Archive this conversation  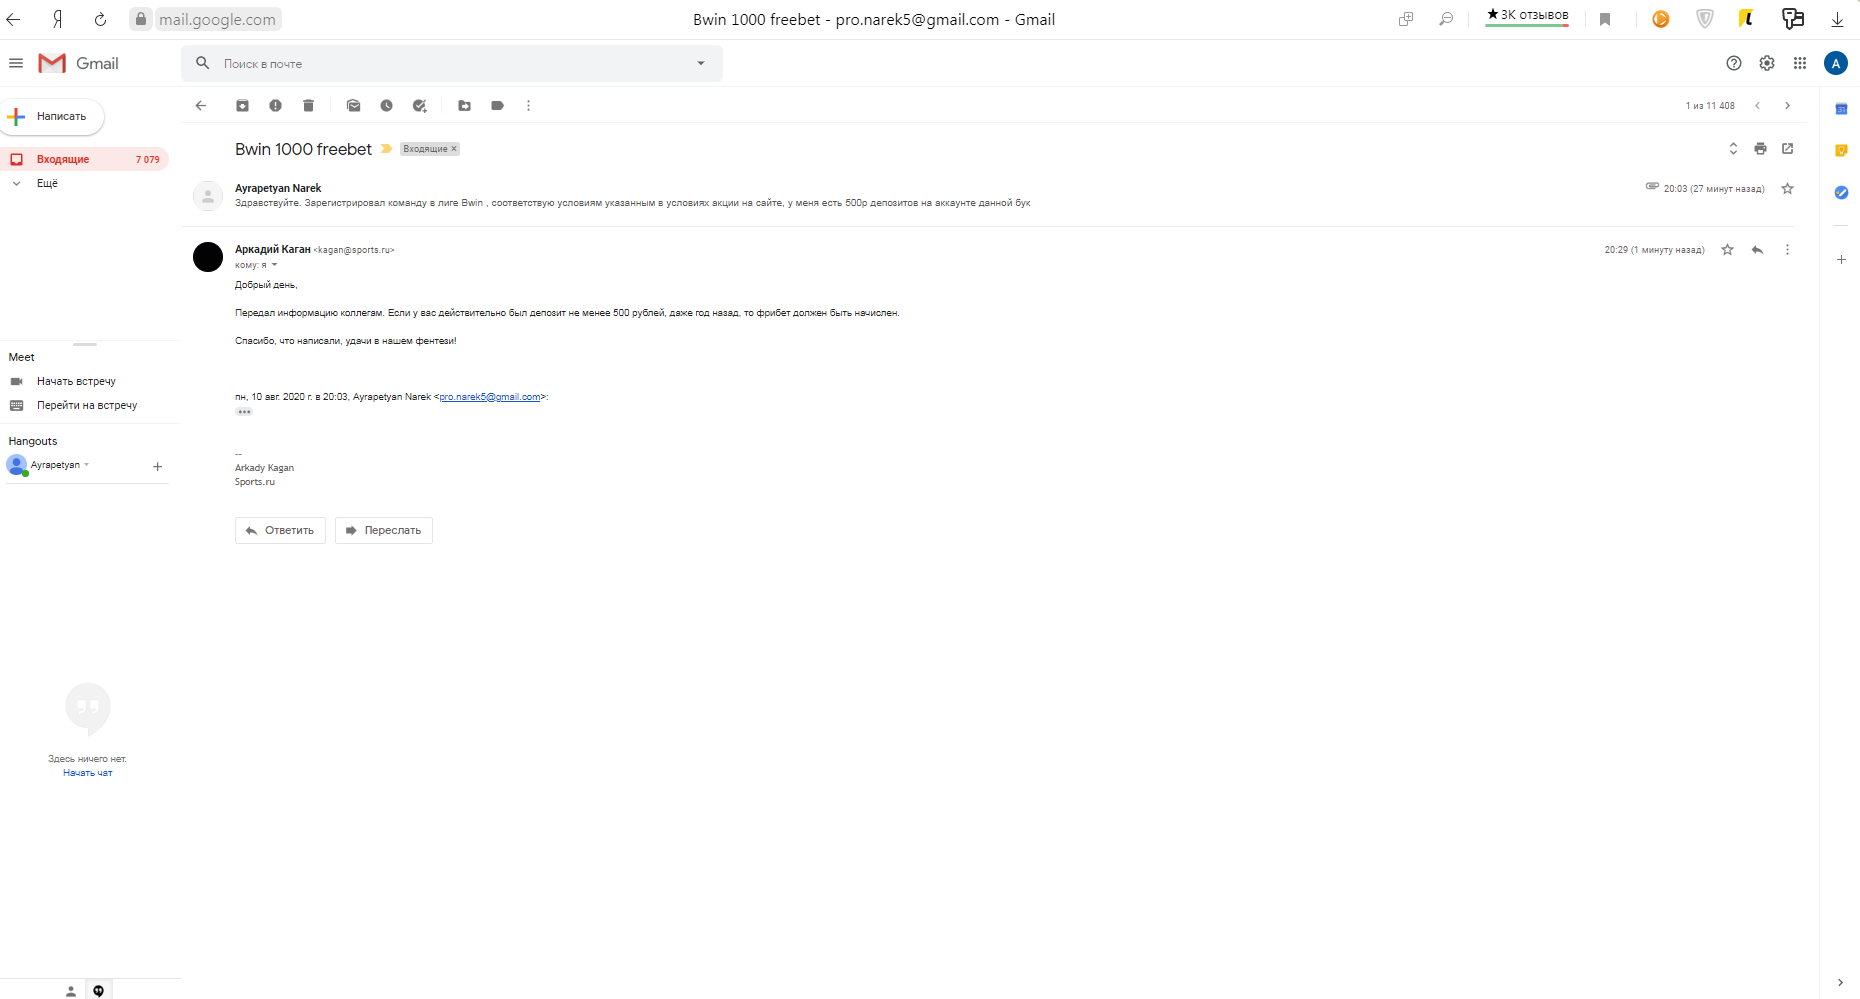[242, 106]
